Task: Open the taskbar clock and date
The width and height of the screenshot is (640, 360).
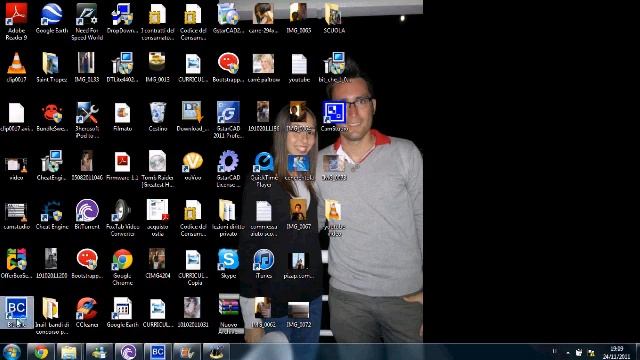Action: (x=616, y=352)
